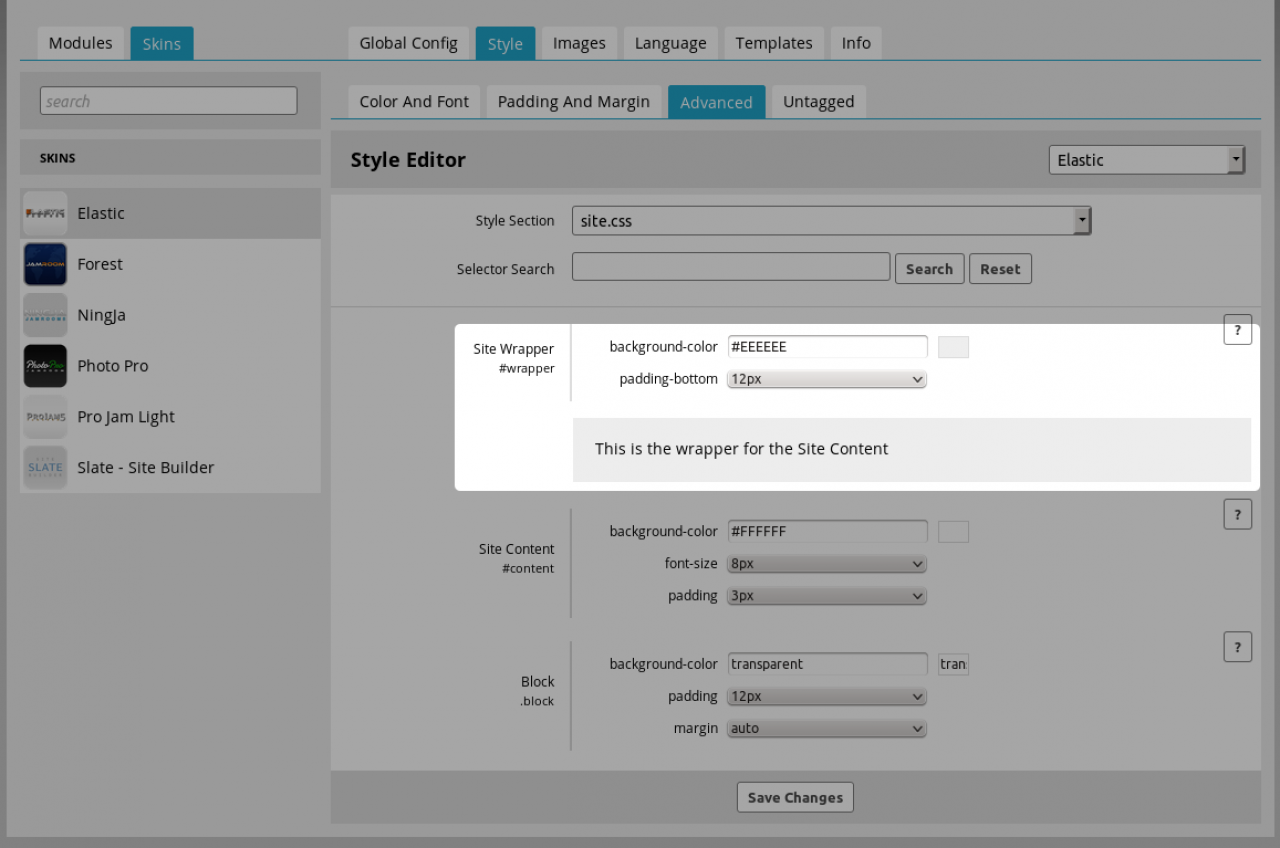This screenshot has height=848, width=1280.
Task: Click the Selector Search input field
Action: click(730, 267)
